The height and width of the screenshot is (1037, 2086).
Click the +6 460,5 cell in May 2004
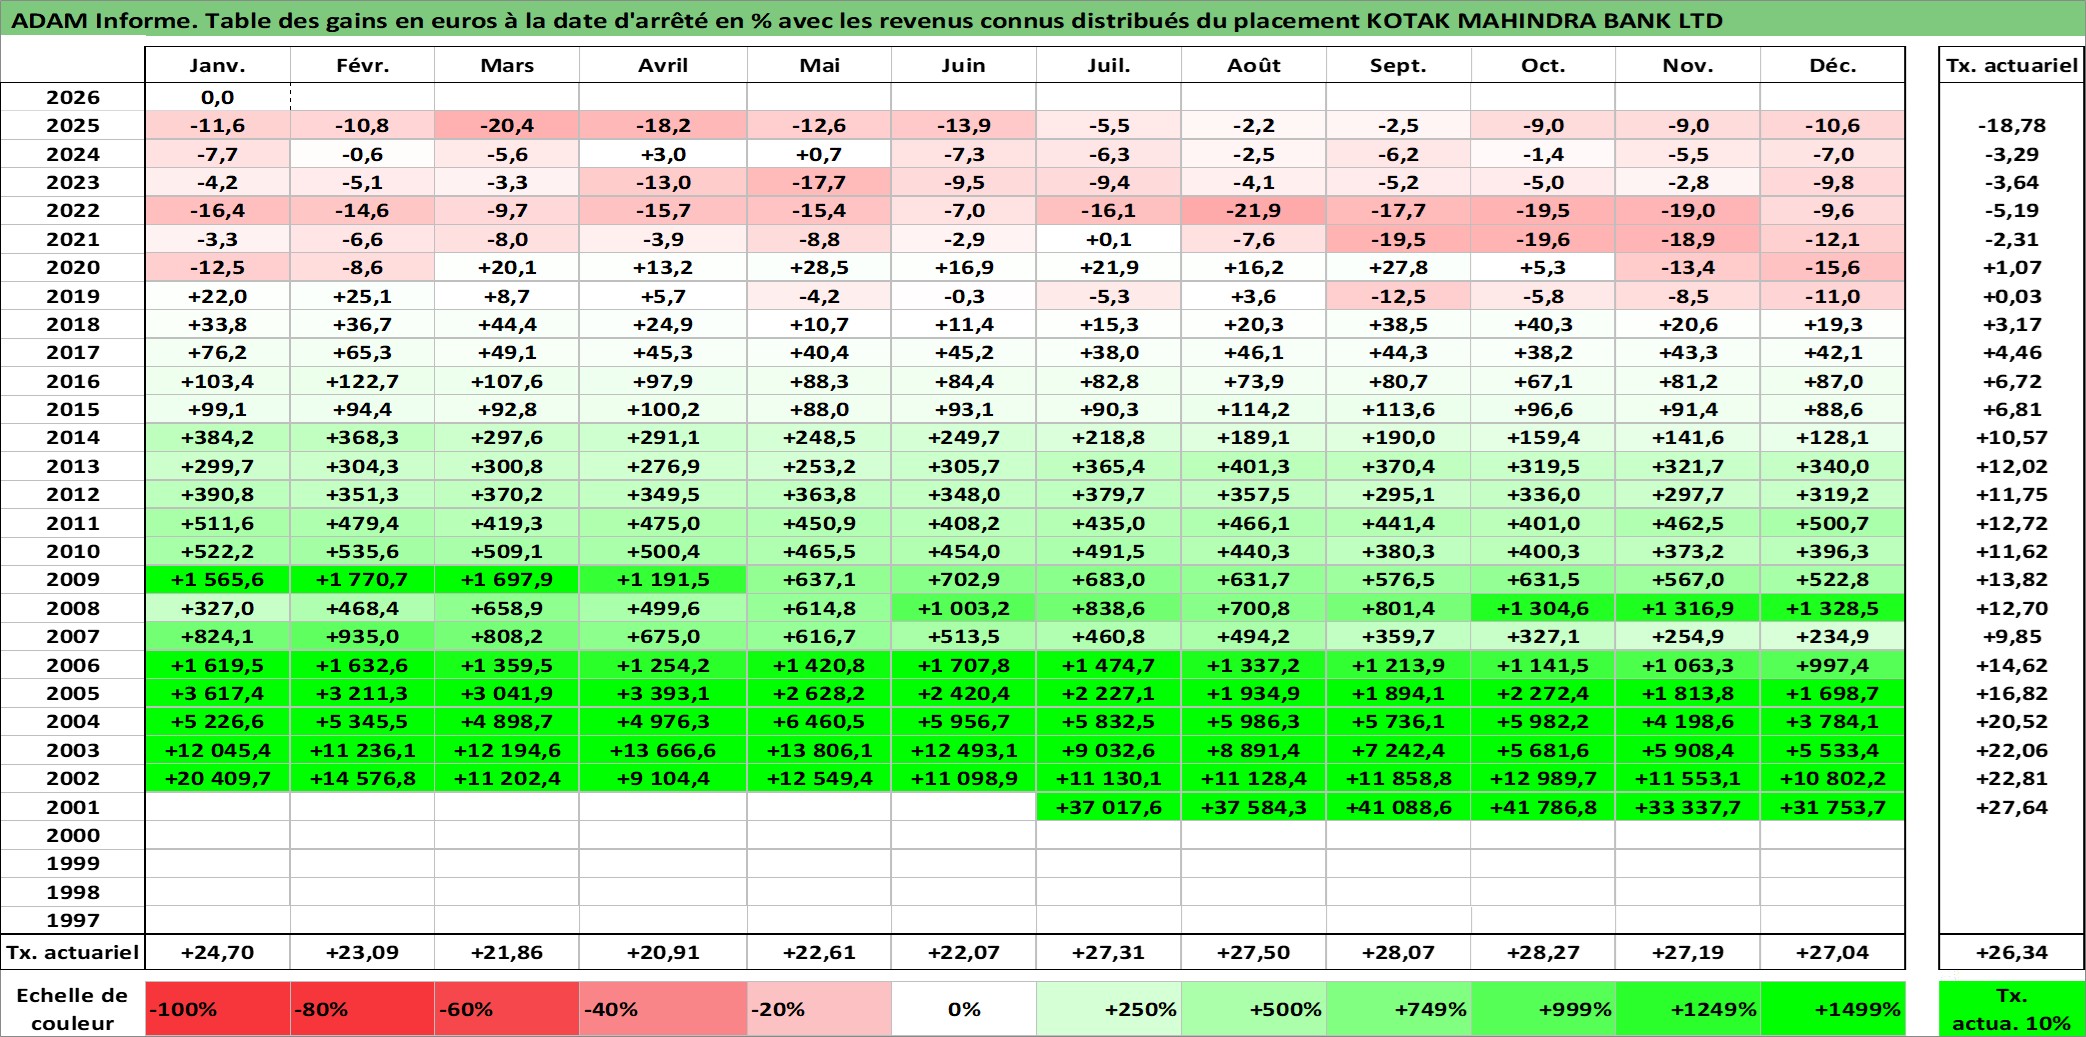819,721
